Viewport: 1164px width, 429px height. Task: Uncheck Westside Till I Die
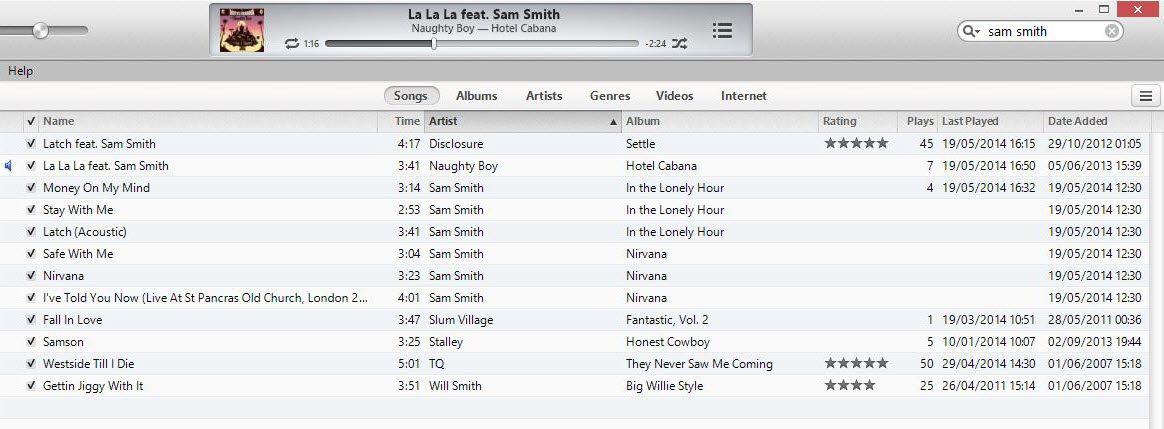pos(30,364)
